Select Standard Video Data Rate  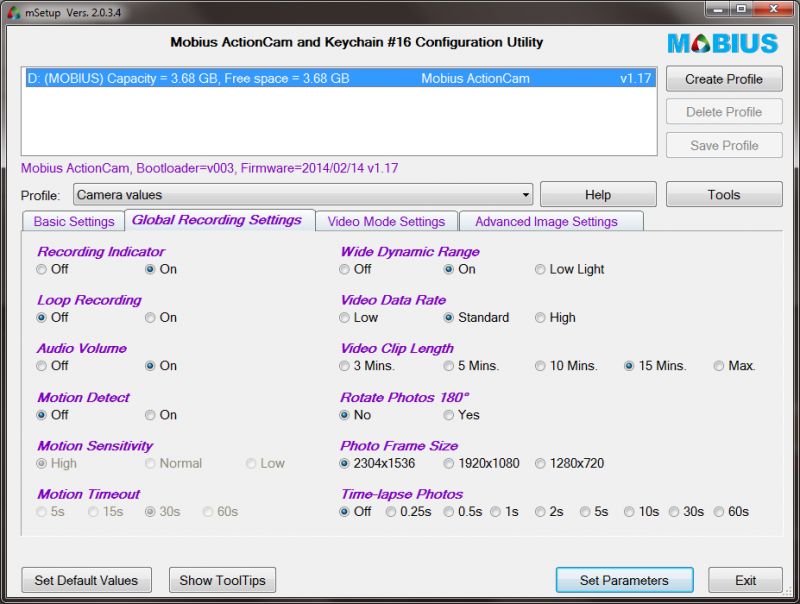[x=477, y=317]
